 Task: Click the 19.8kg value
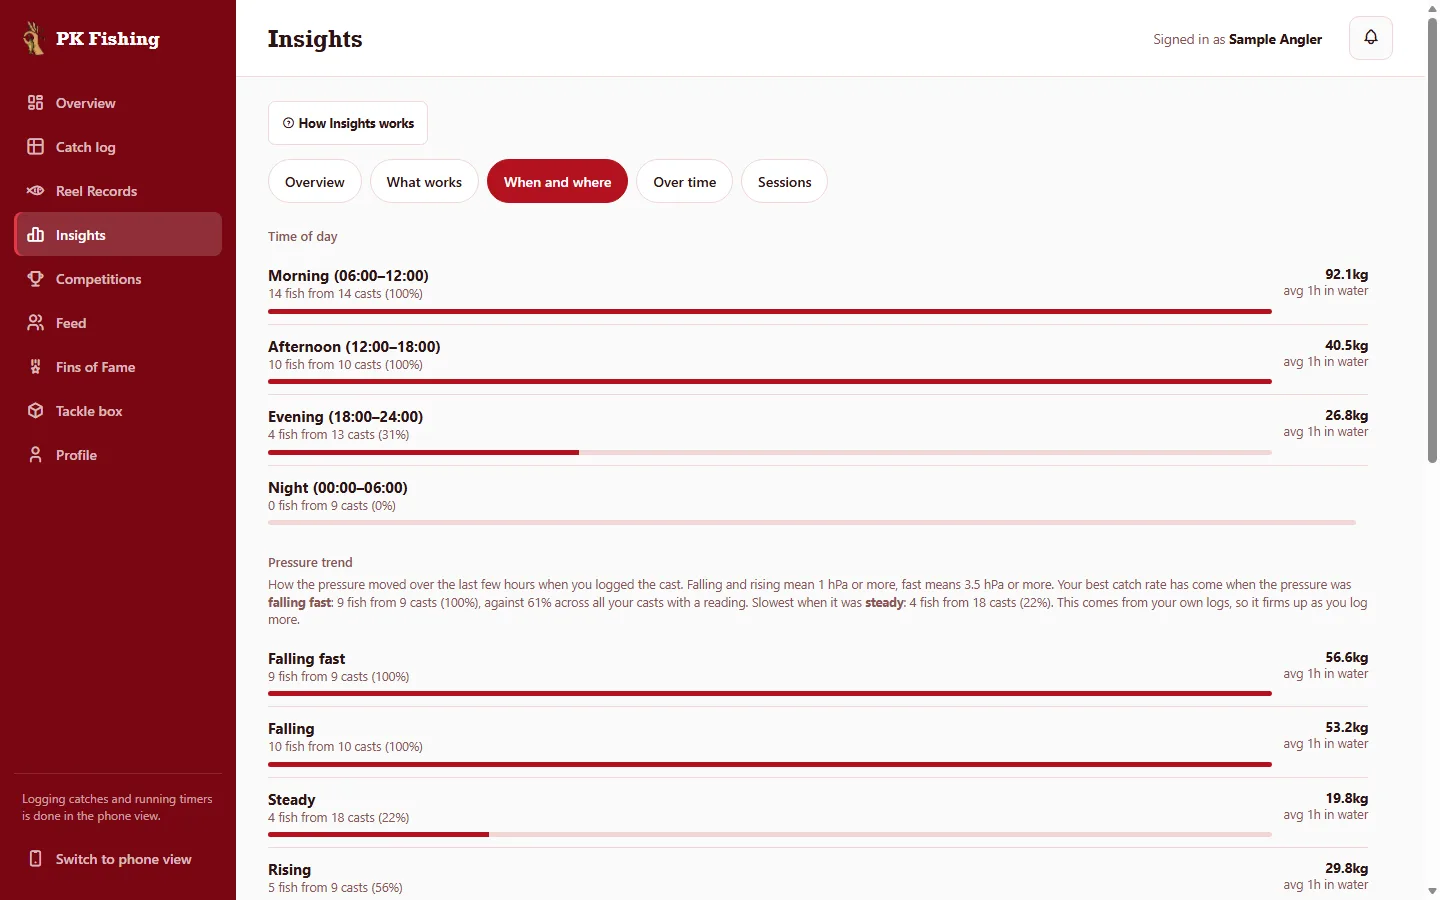click(1346, 798)
